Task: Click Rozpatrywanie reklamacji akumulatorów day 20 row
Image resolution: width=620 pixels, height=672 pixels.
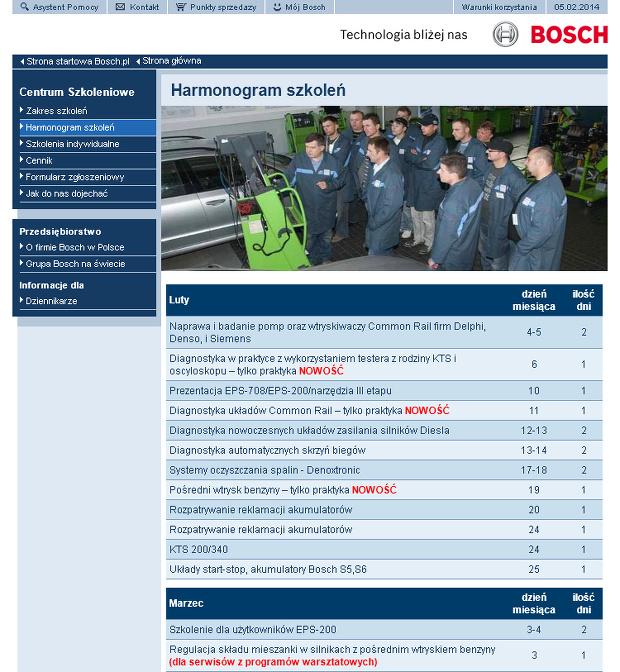Action: (384, 510)
